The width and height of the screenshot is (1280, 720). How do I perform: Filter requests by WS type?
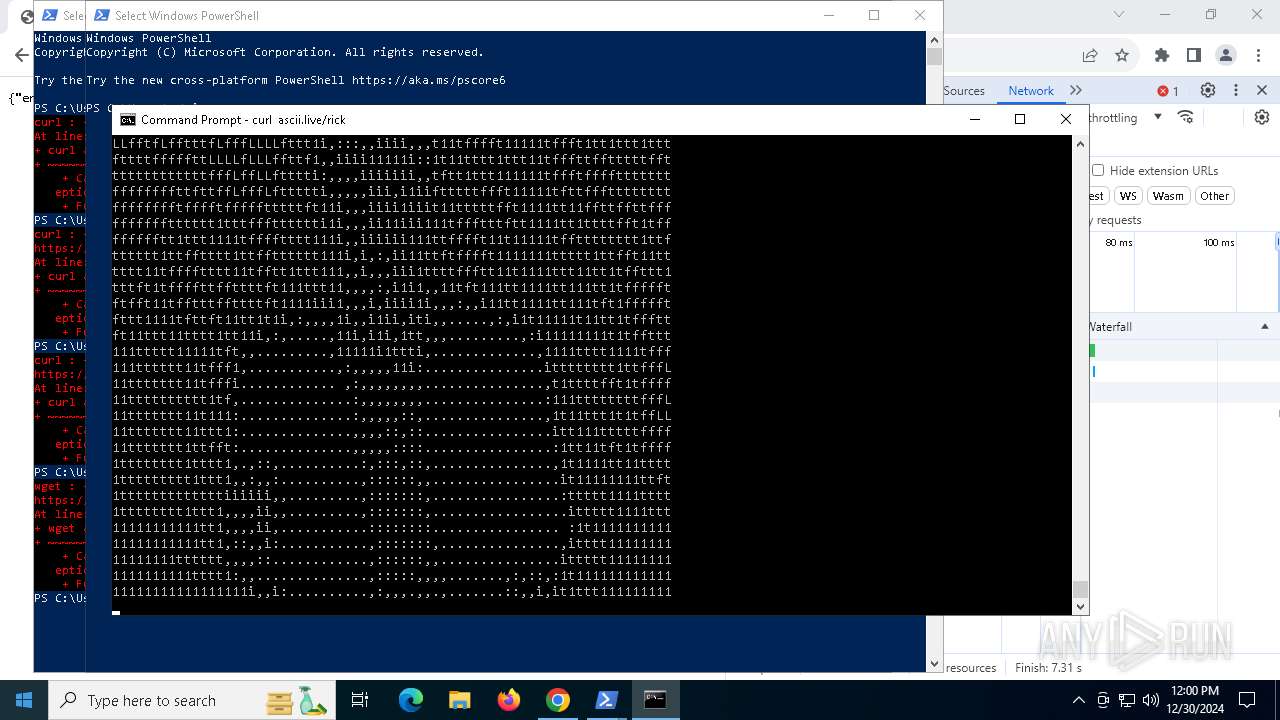click(x=1129, y=196)
